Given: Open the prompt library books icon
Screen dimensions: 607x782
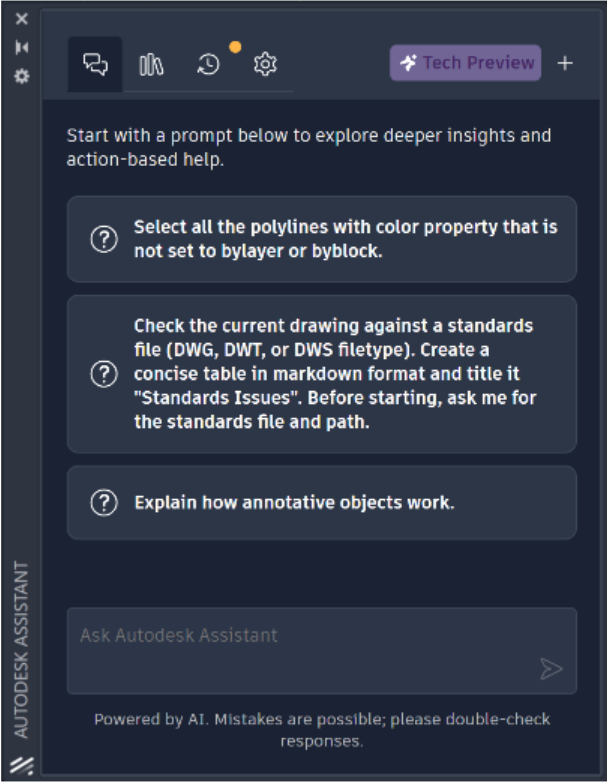Looking at the screenshot, I should (x=151, y=65).
